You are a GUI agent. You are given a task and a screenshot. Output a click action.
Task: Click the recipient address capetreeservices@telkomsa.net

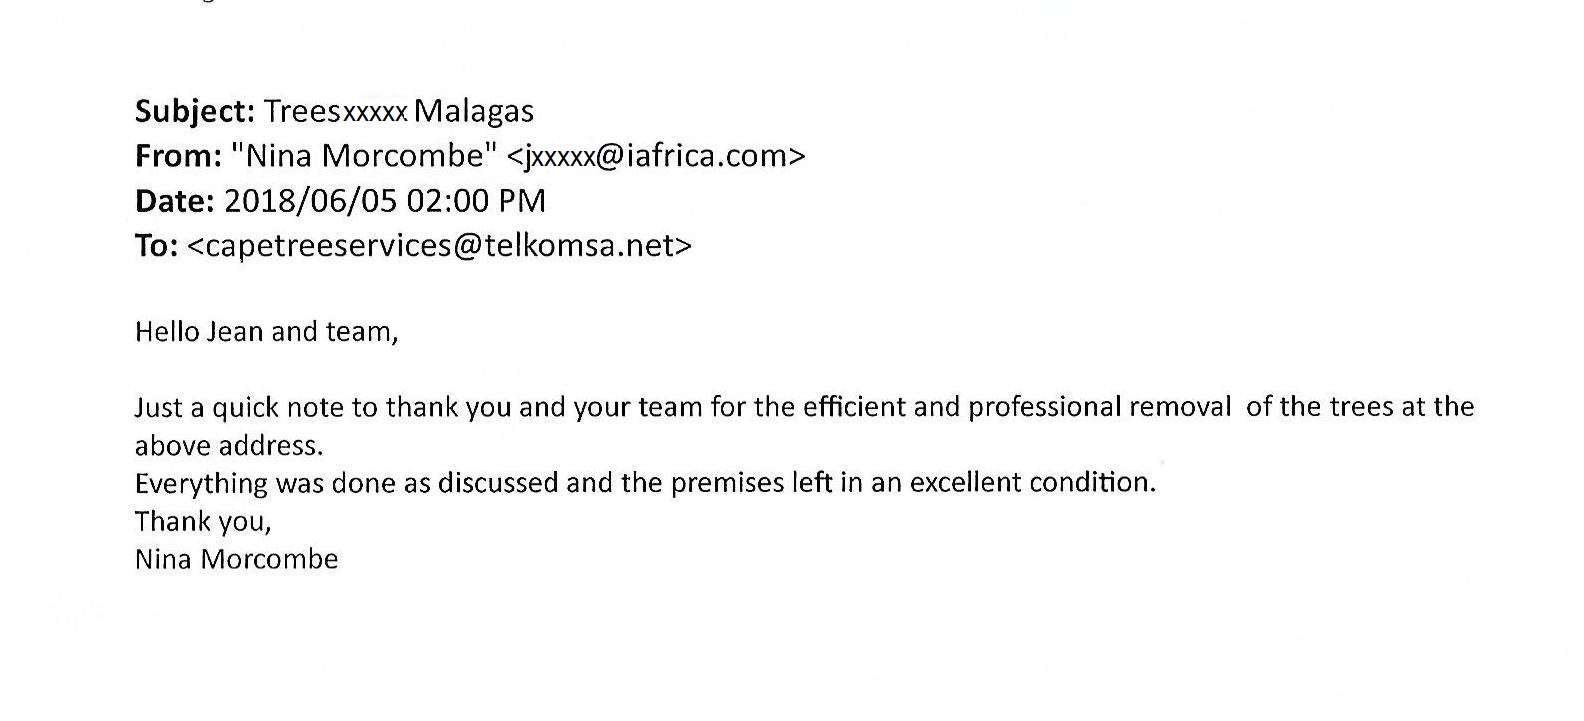[439, 246]
